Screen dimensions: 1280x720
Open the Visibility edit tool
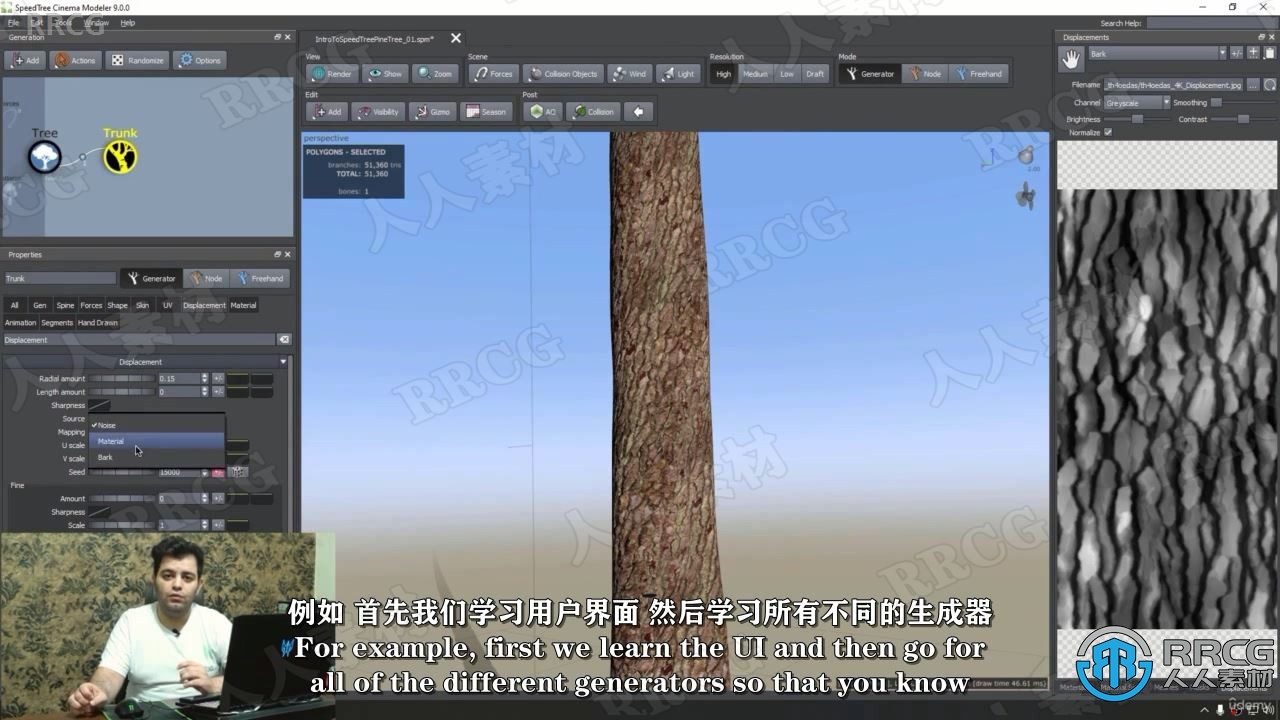click(x=377, y=112)
